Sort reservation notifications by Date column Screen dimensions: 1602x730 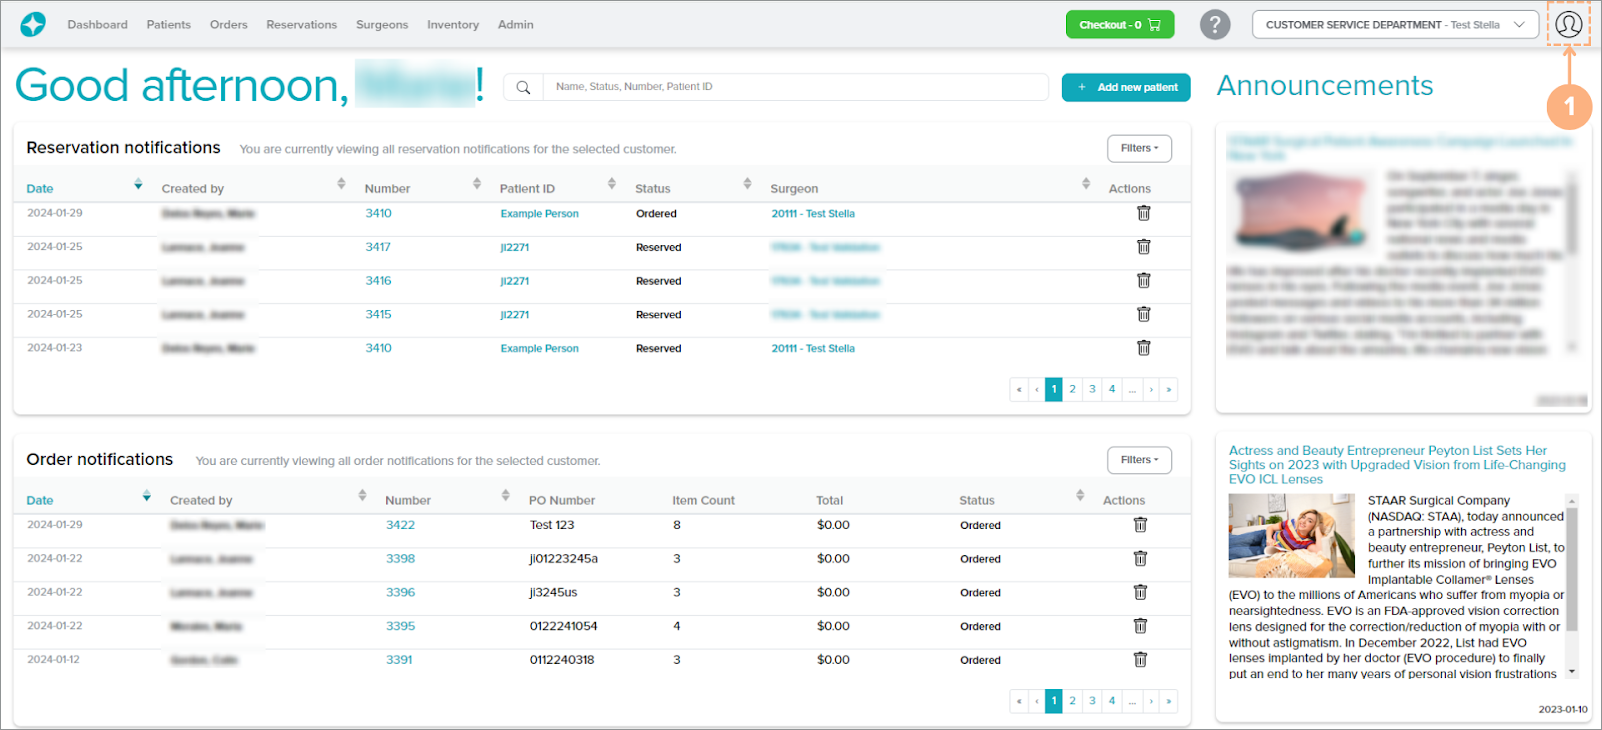(40, 188)
